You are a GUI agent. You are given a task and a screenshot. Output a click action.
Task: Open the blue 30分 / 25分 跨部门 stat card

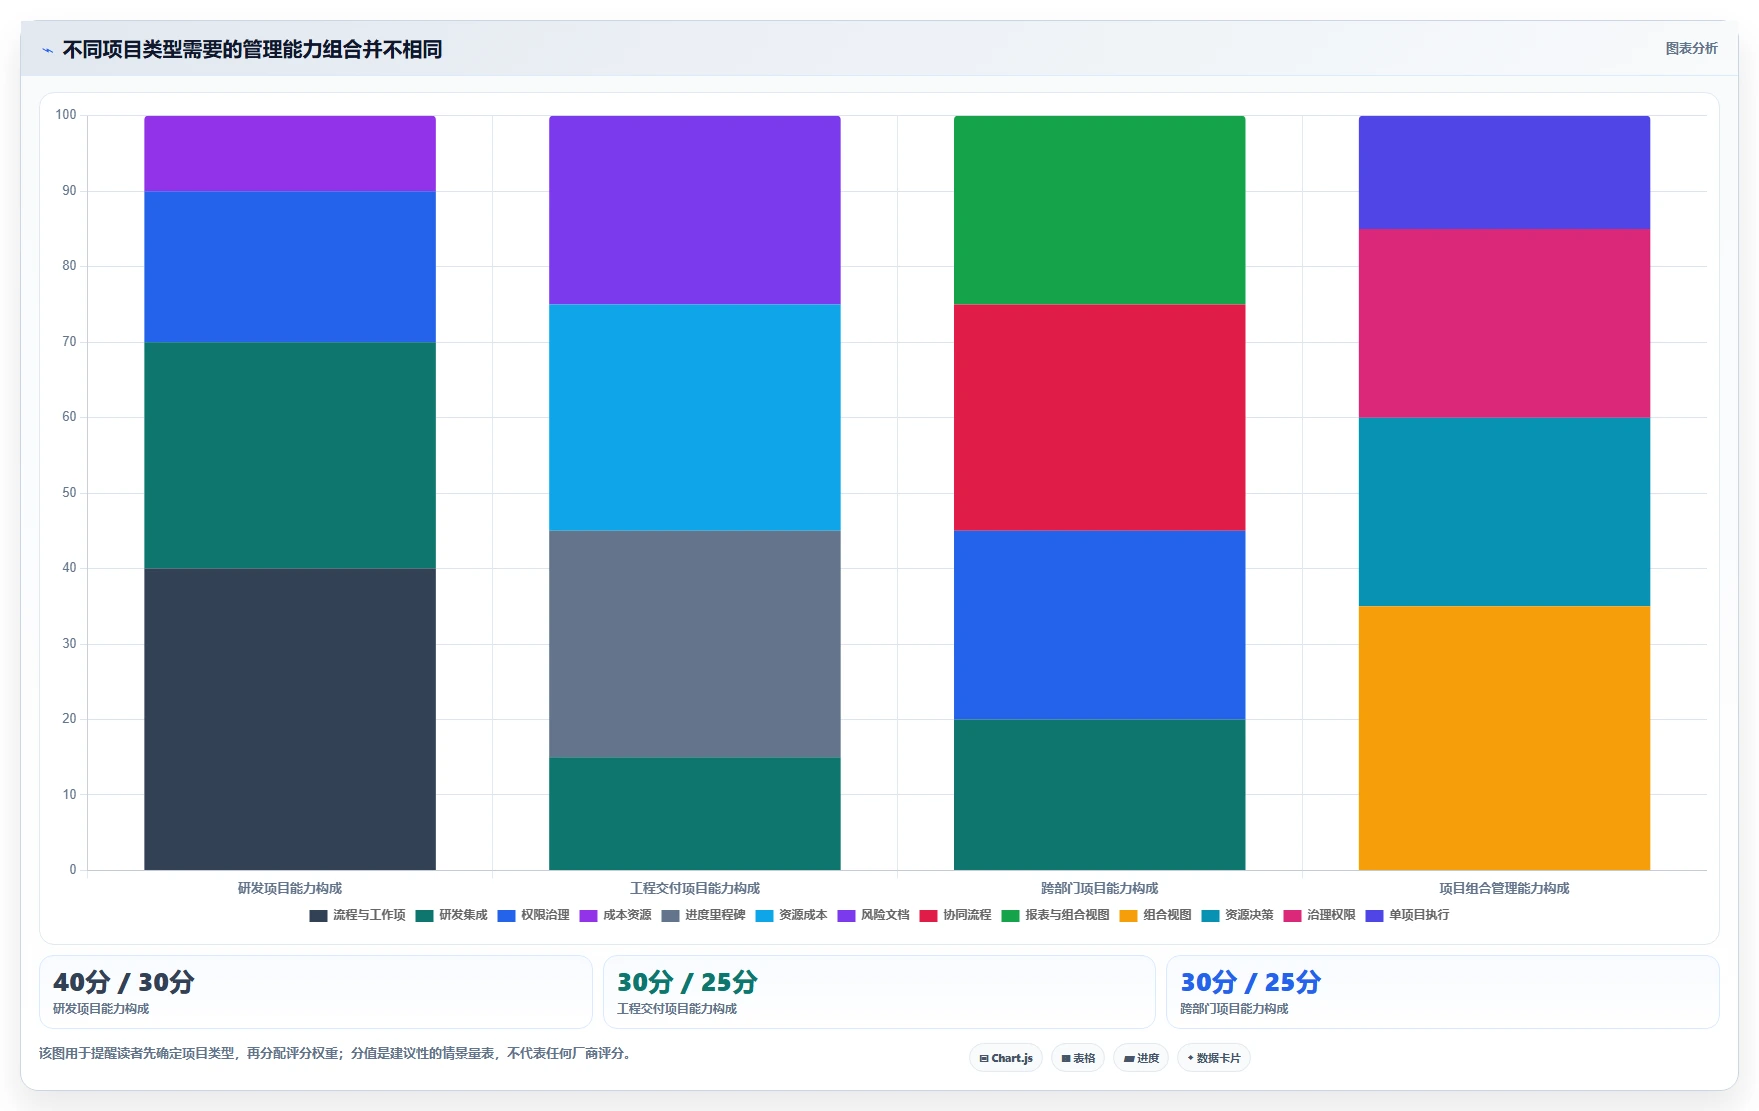click(1443, 992)
